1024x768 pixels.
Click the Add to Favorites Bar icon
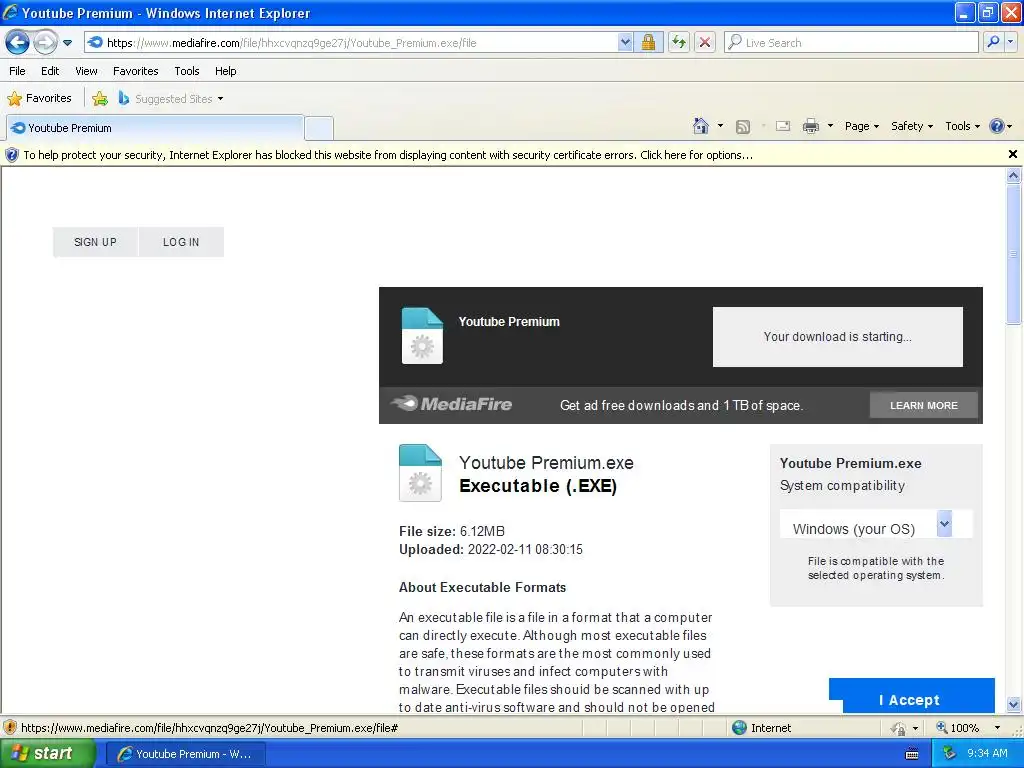click(x=100, y=99)
